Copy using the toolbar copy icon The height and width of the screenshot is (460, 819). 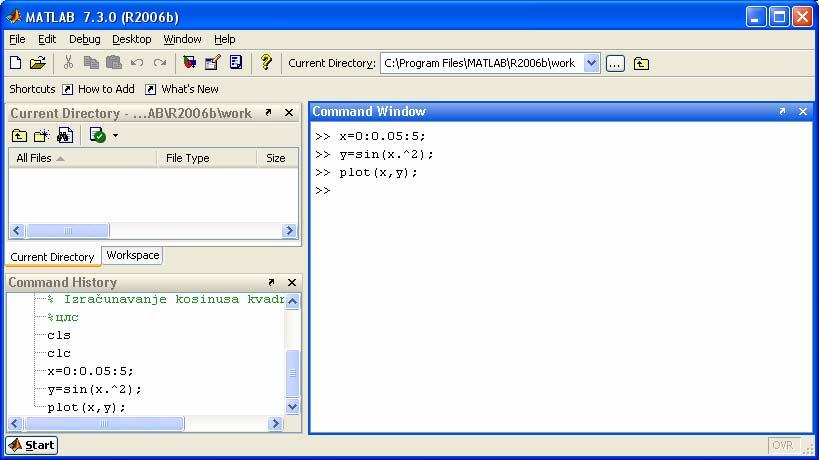coord(91,63)
